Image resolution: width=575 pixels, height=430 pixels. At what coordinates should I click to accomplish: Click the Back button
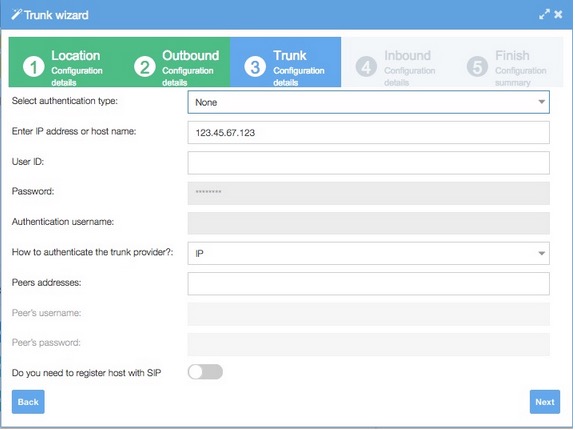point(28,402)
